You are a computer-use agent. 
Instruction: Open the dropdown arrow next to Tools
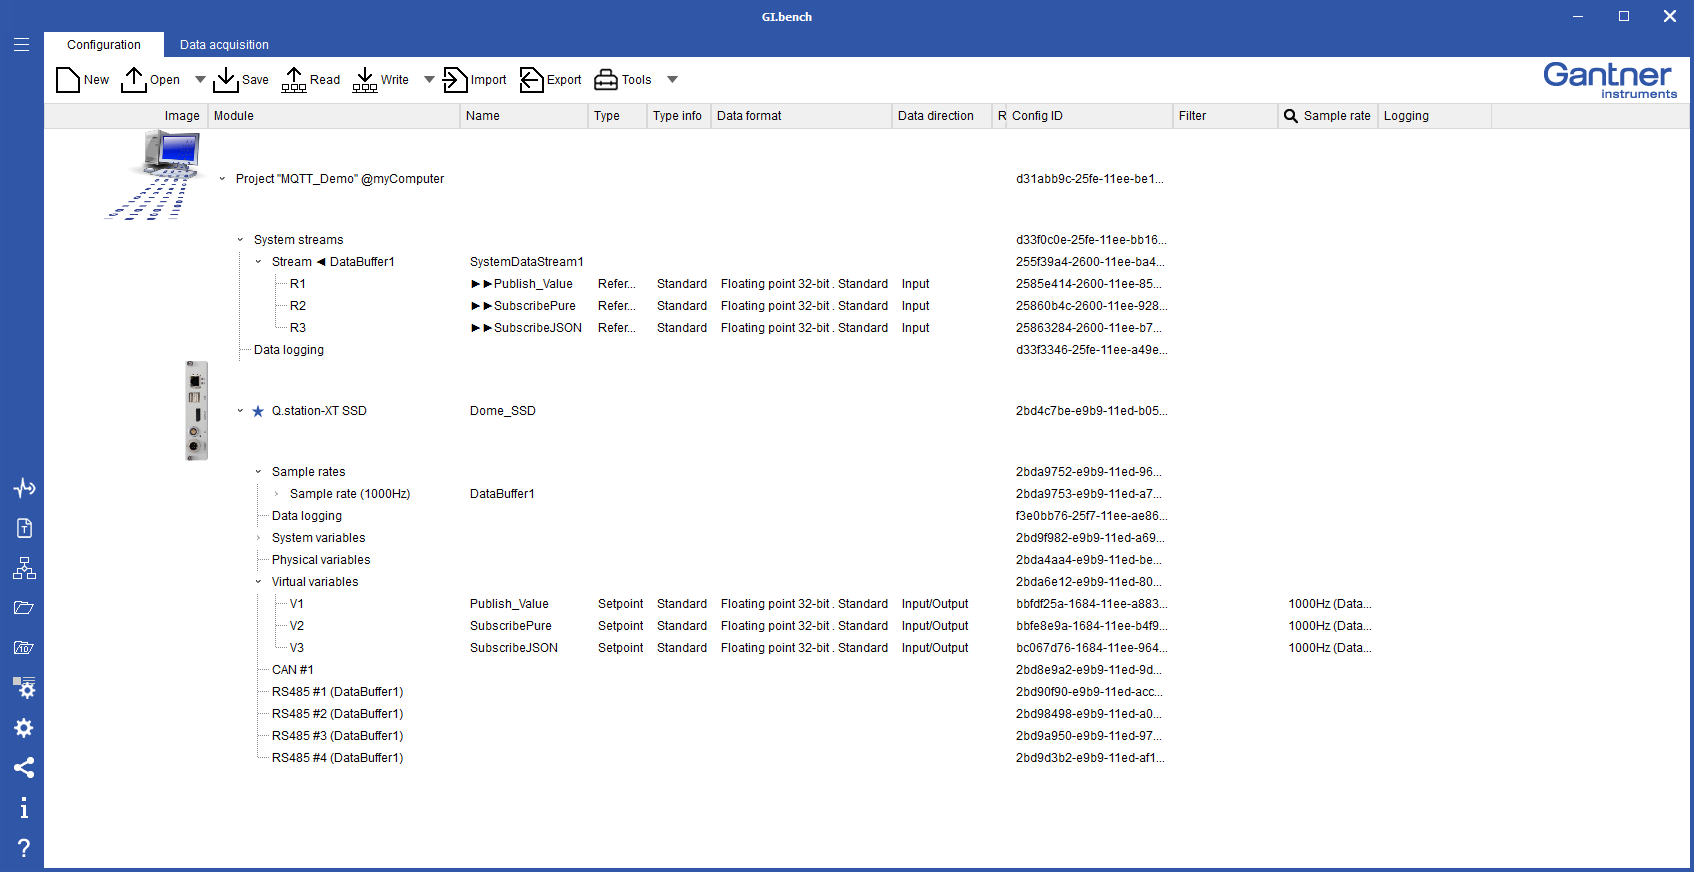pyautogui.click(x=672, y=80)
